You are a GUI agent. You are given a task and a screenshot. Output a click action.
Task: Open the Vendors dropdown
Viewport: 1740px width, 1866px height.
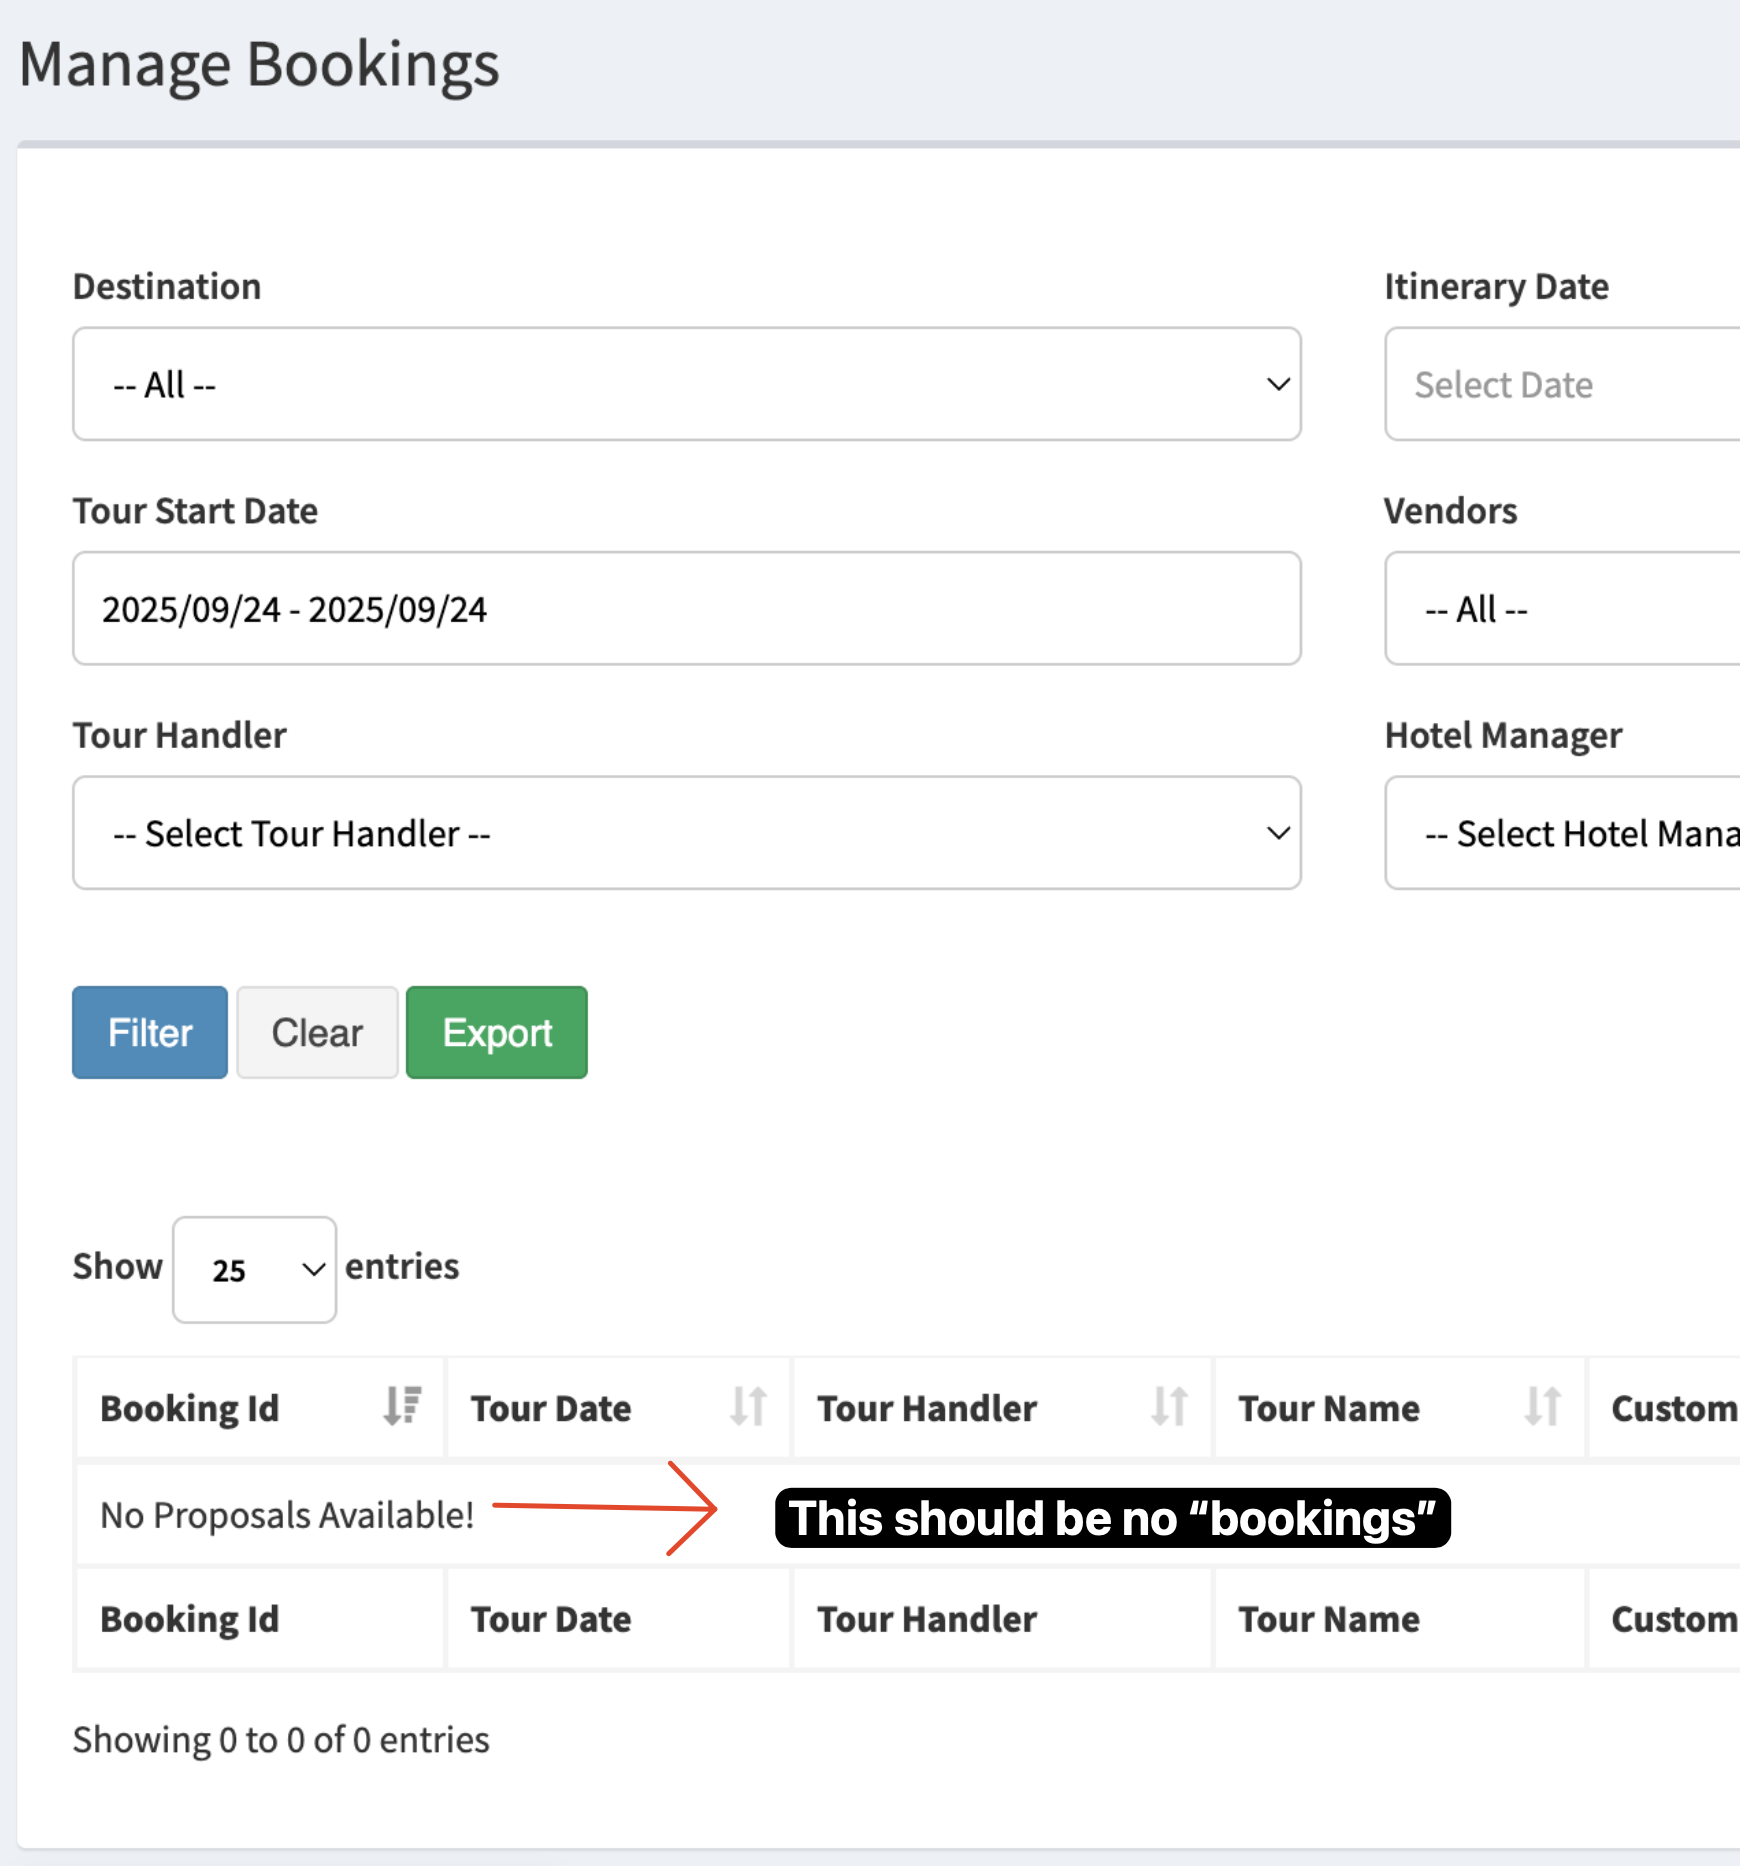tap(1562, 609)
